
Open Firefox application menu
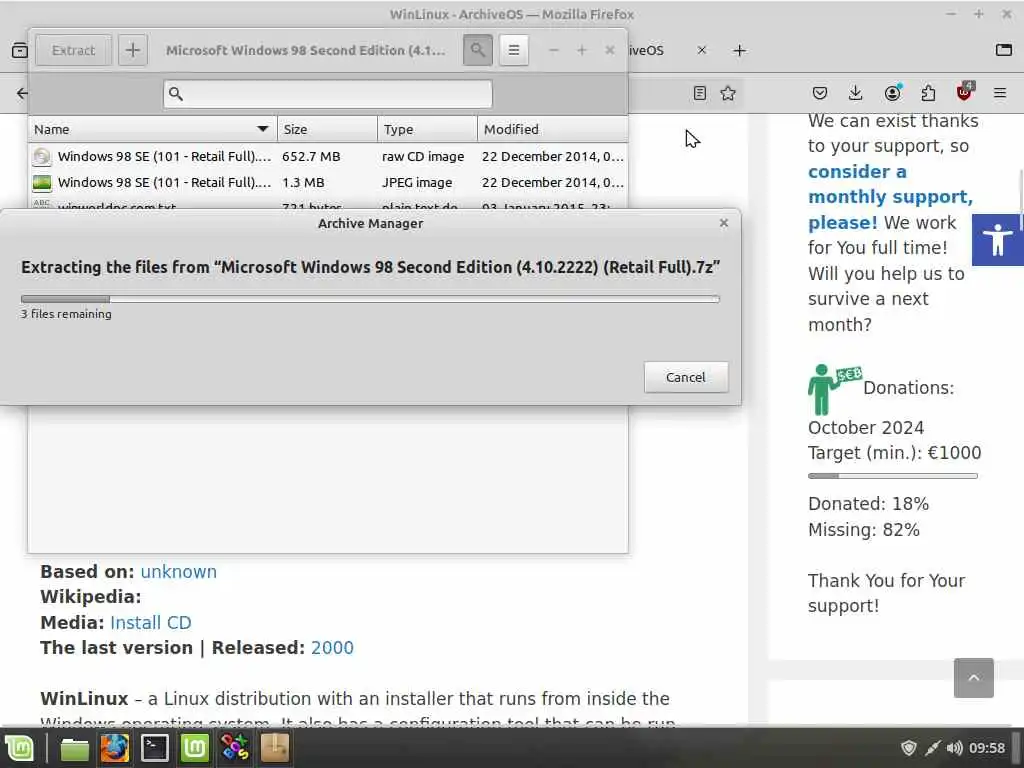1000,93
